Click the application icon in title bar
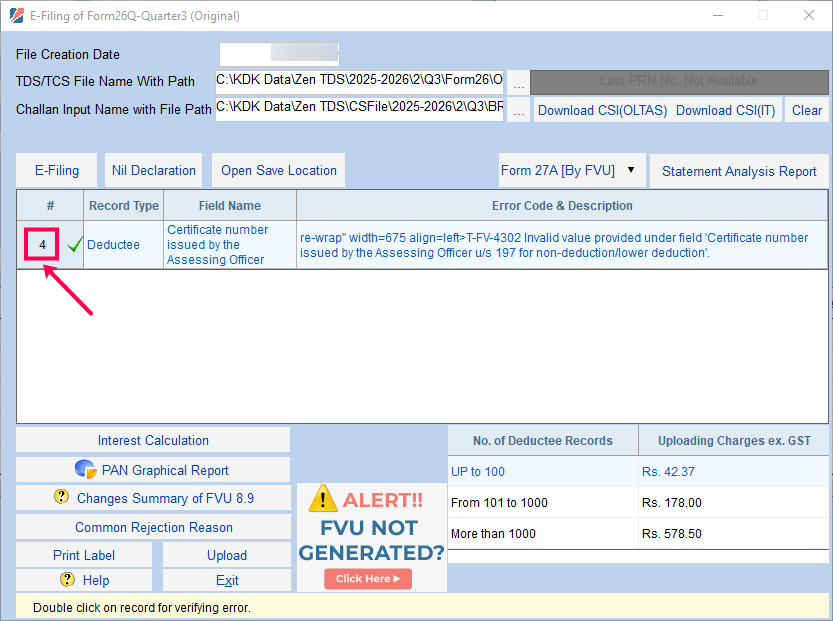This screenshot has height=621, width=833. click(x=16, y=15)
